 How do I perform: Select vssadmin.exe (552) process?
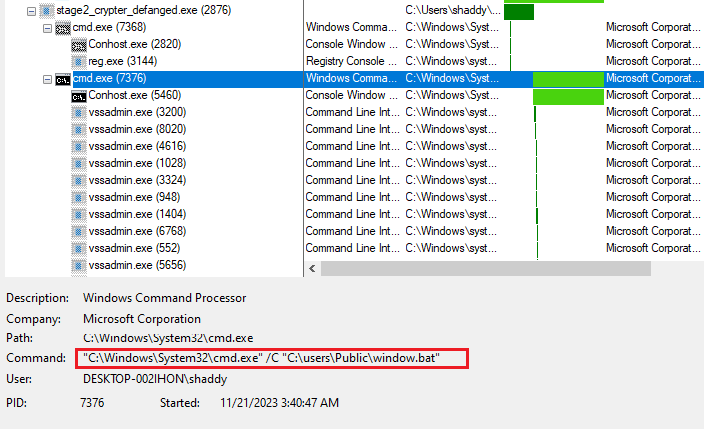click(x=134, y=248)
